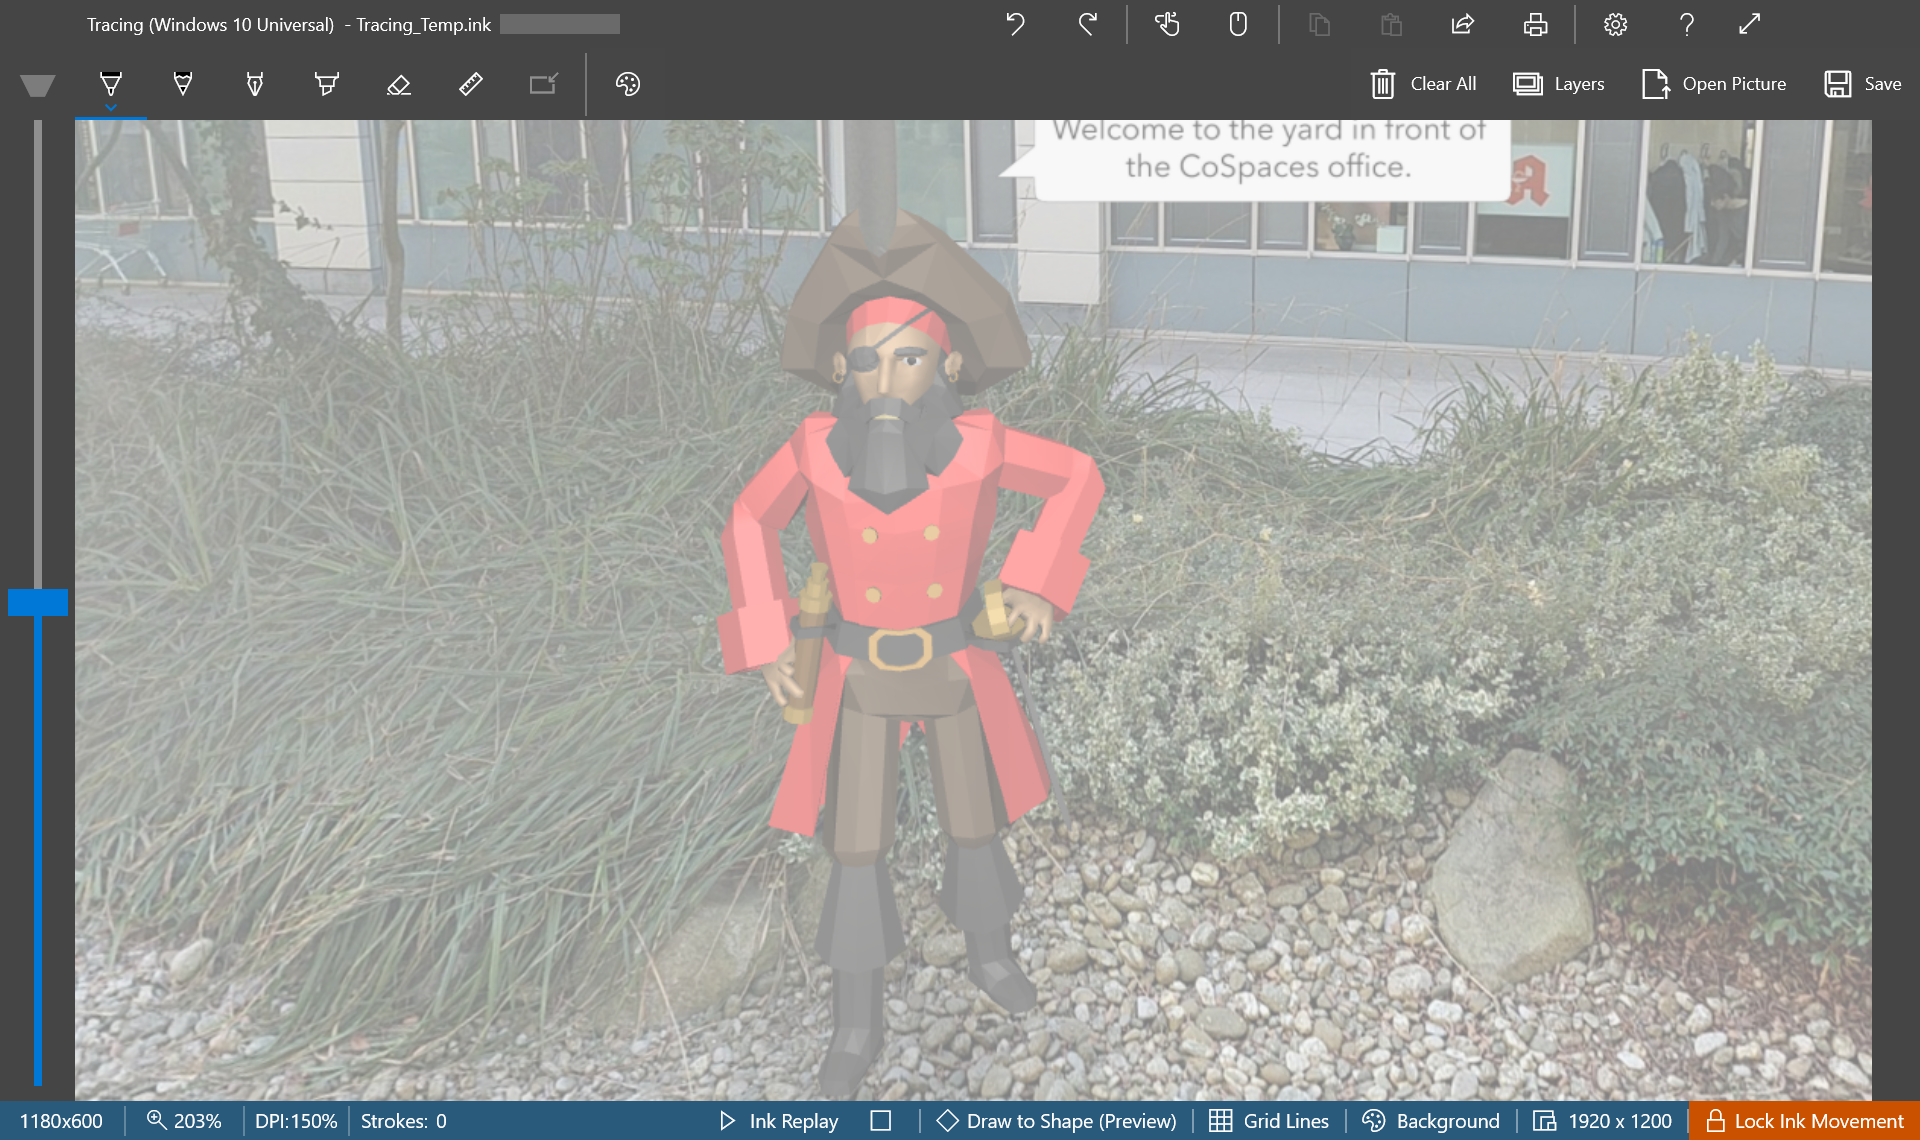Click the Paste clipboard icon
This screenshot has width=1920, height=1140.
[x=1391, y=24]
